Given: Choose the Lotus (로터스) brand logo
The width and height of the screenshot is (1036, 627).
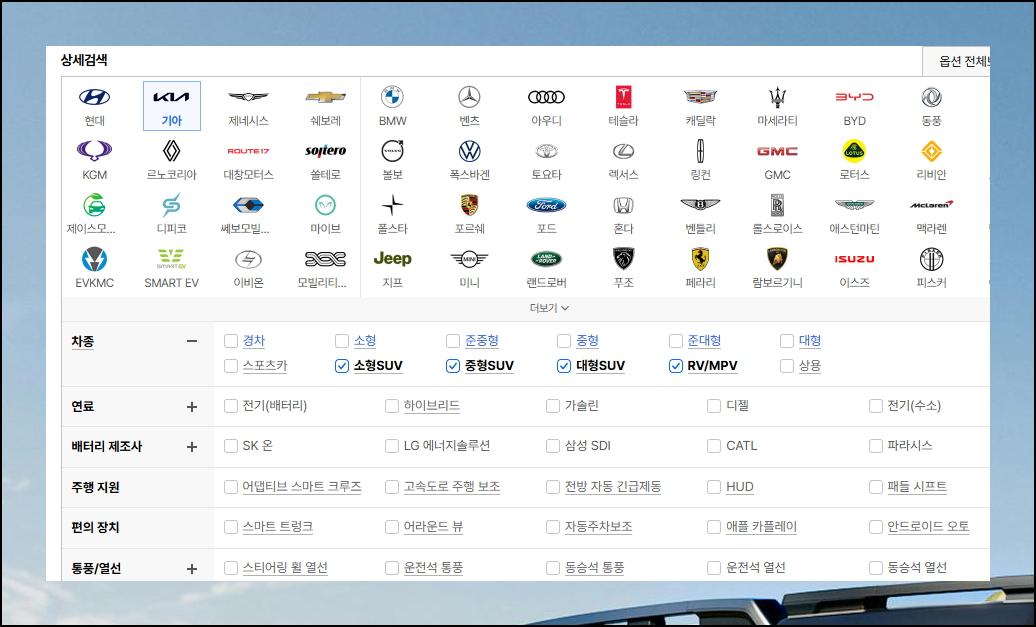Looking at the screenshot, I should click(854, 151).
